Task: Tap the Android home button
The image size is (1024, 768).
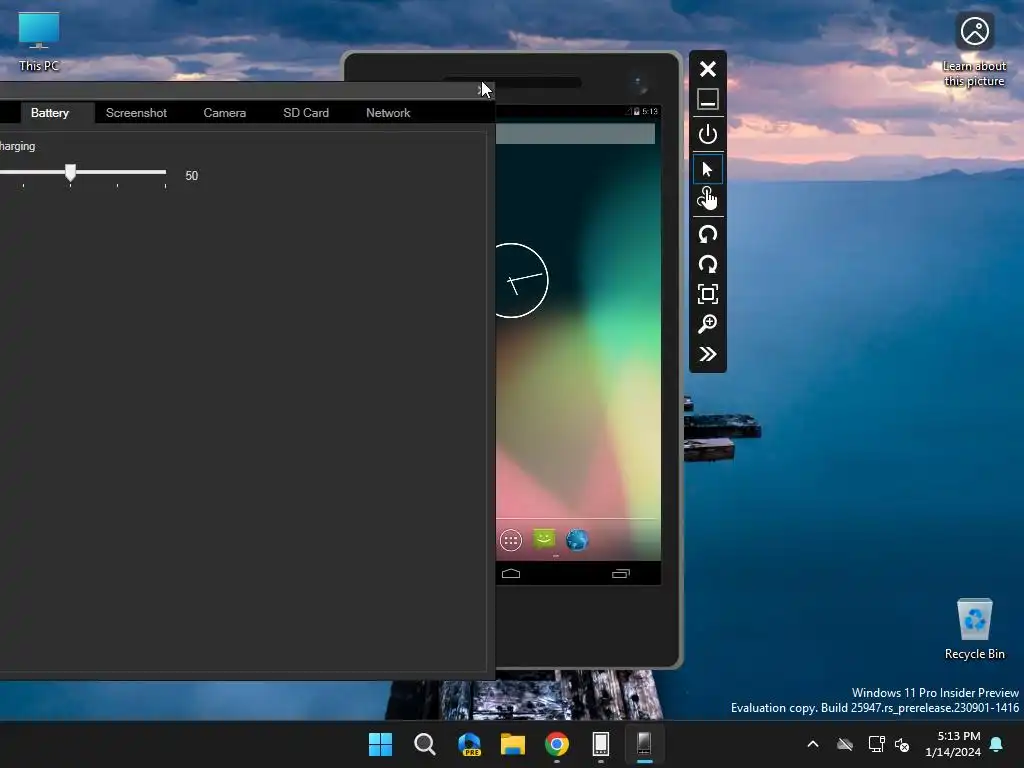Action: click(511, 573)
